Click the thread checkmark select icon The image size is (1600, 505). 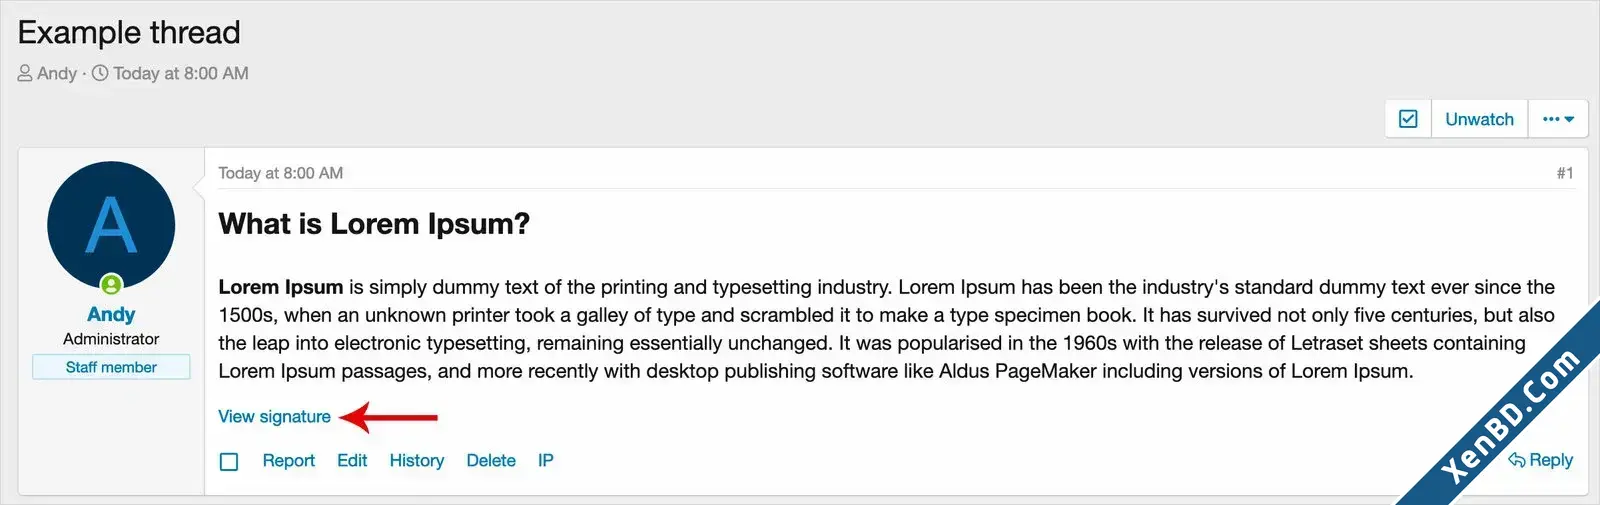(1408, 119)
